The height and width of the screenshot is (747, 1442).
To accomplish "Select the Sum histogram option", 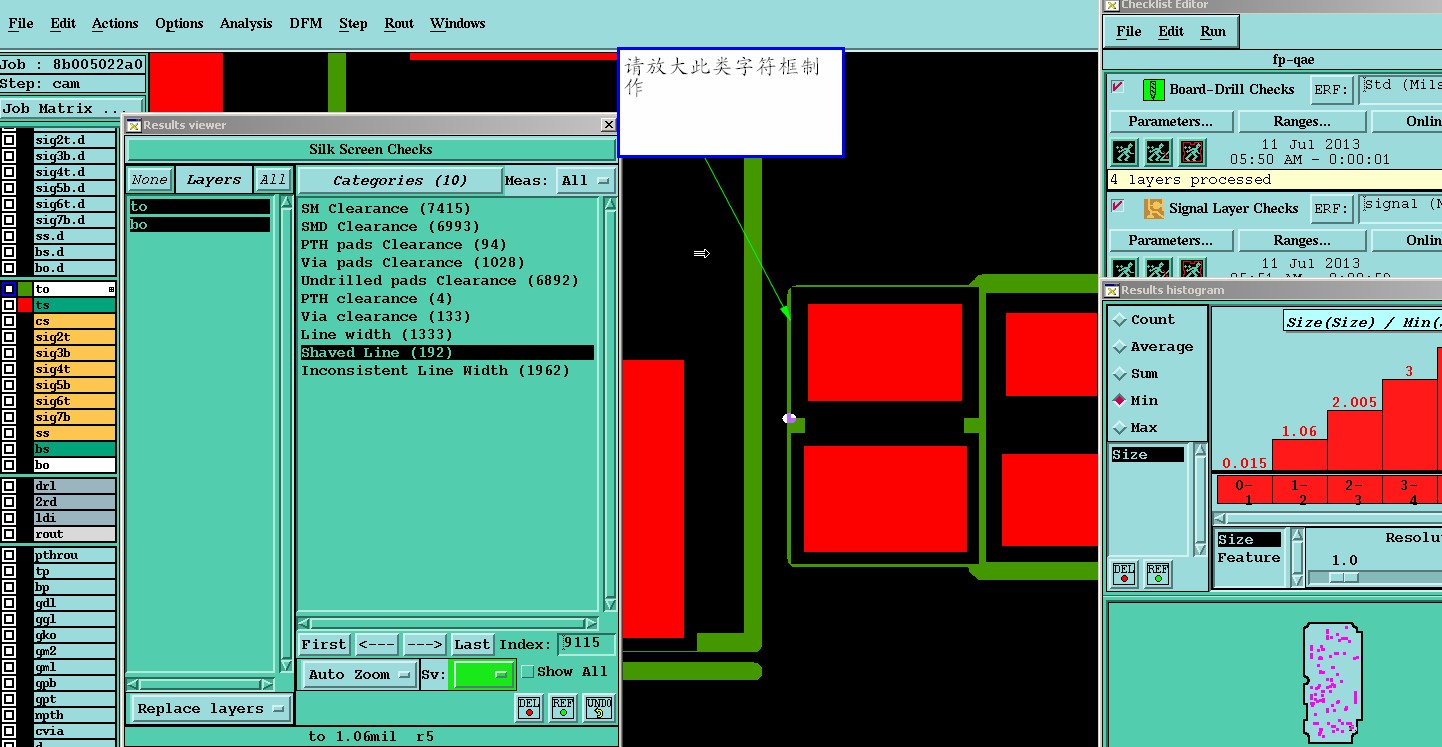I will click(x=1119, y=374).
